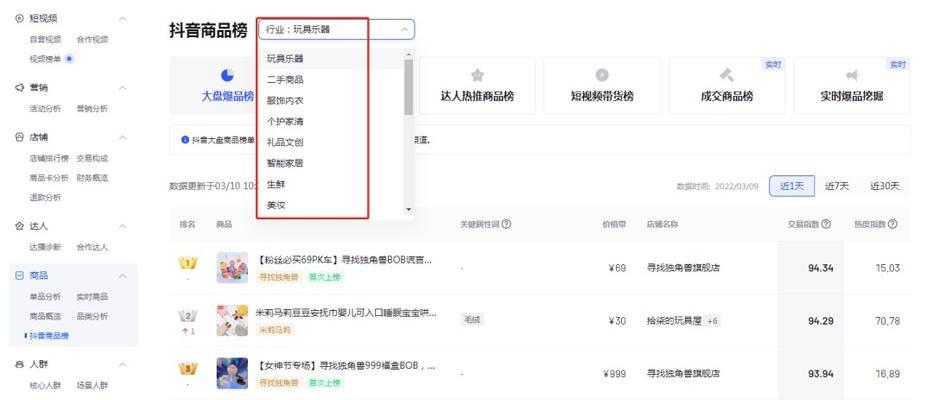
Task: Click the bronze rank 3 crown badge
Action: click(x=188, y=369)
